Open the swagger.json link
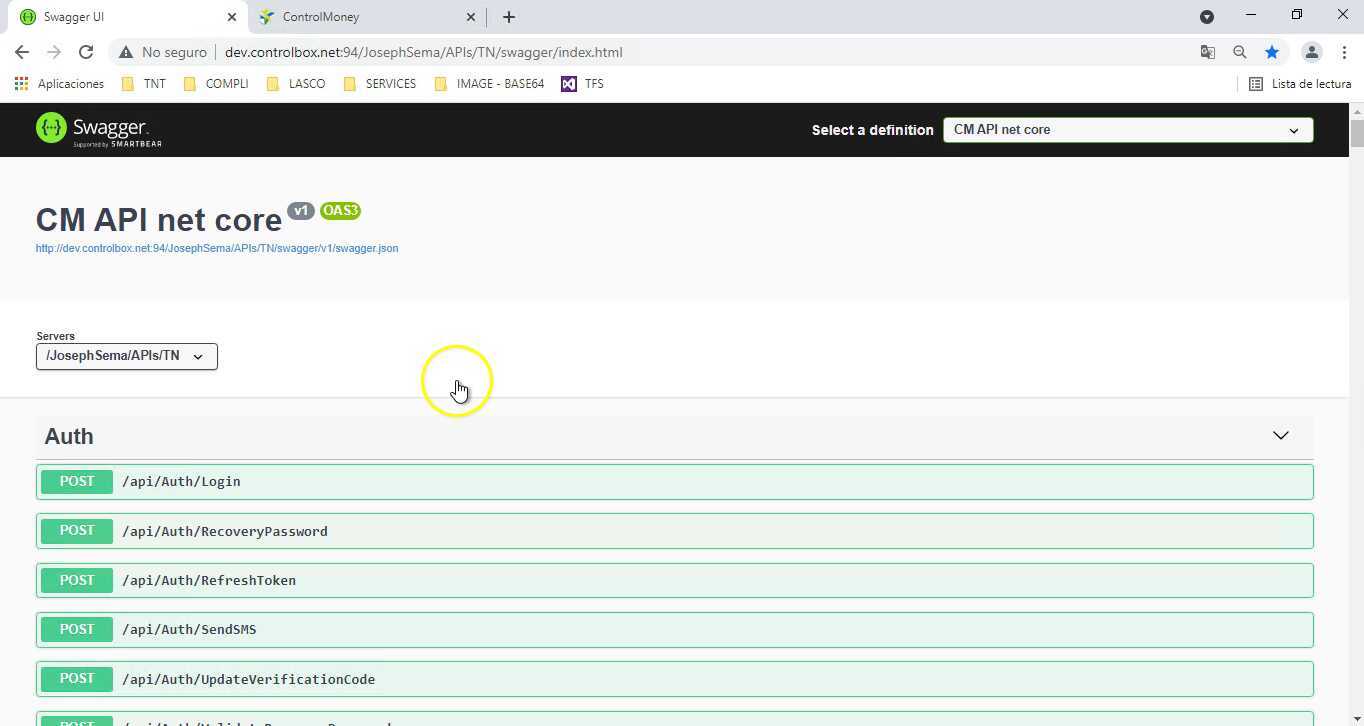 (217, 248)
